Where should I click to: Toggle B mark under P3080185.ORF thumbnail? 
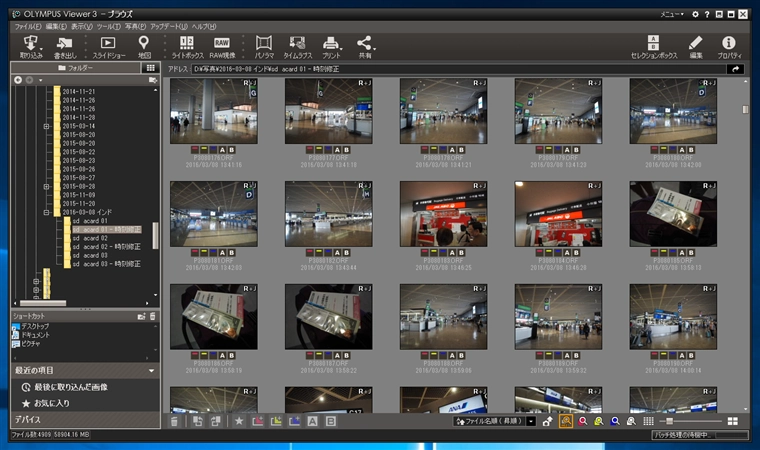[691, 253]
